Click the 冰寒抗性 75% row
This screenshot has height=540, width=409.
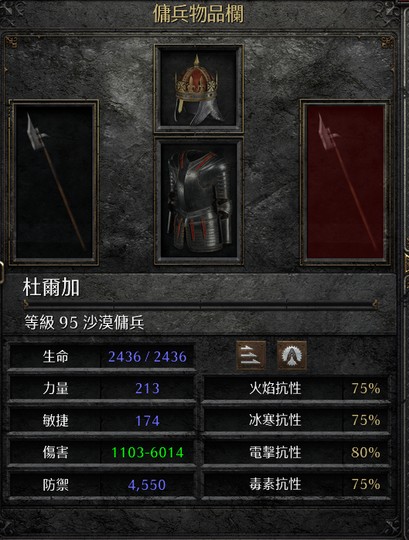point(297,420)
